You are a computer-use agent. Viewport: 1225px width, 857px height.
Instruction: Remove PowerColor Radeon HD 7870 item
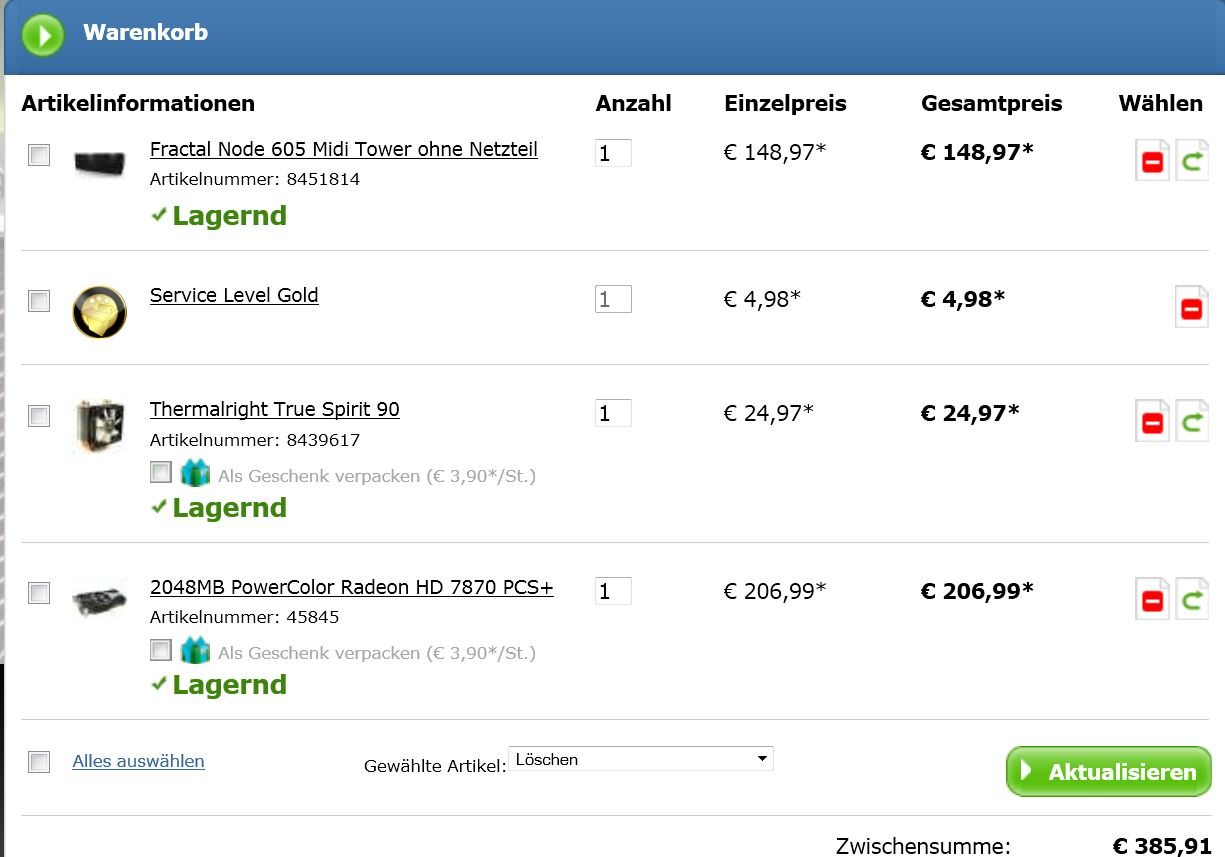point(1152,600)
